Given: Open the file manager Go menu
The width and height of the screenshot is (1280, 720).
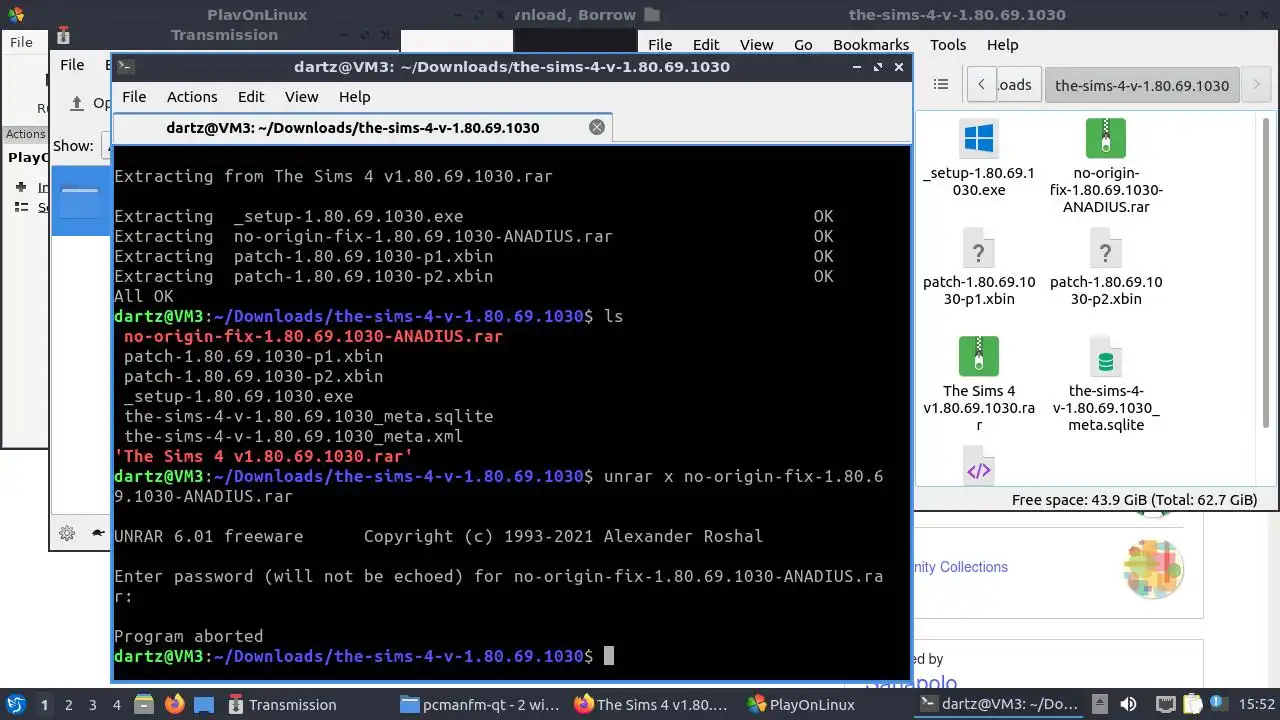Looking at the screenshot, I should (803, 45).
